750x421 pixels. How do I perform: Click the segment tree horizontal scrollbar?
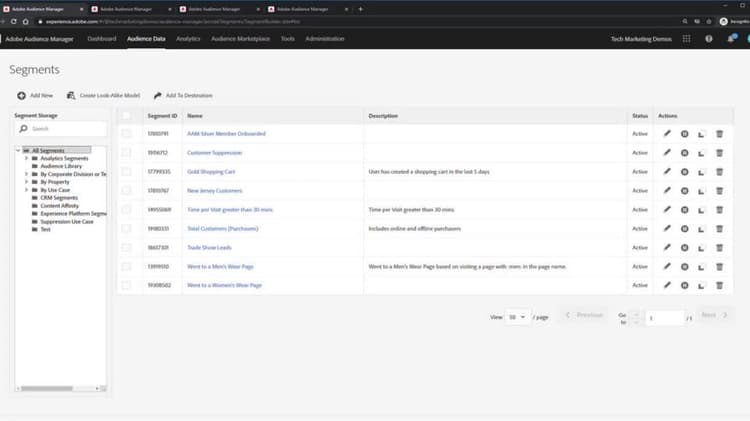47,388
